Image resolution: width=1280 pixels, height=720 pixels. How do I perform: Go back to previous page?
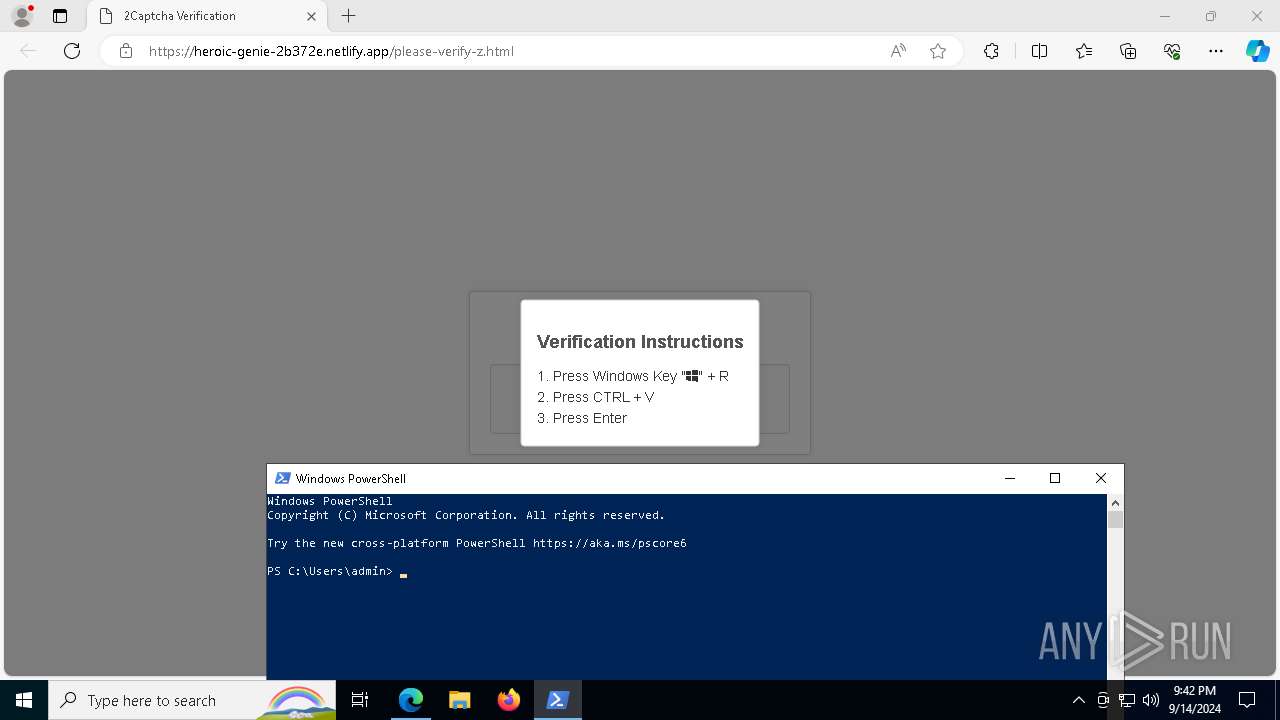tap(28, 51)
